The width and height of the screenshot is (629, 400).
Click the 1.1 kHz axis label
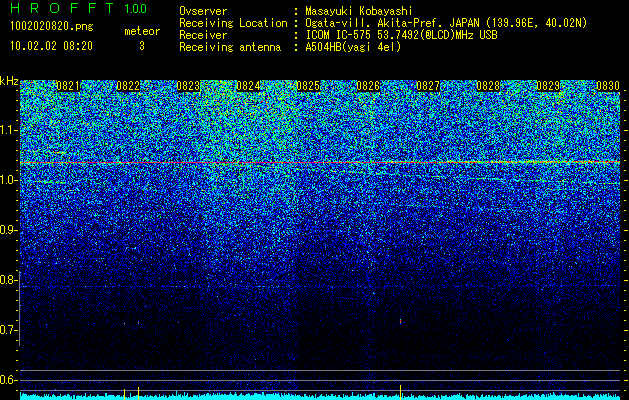(x=7, y=130)
